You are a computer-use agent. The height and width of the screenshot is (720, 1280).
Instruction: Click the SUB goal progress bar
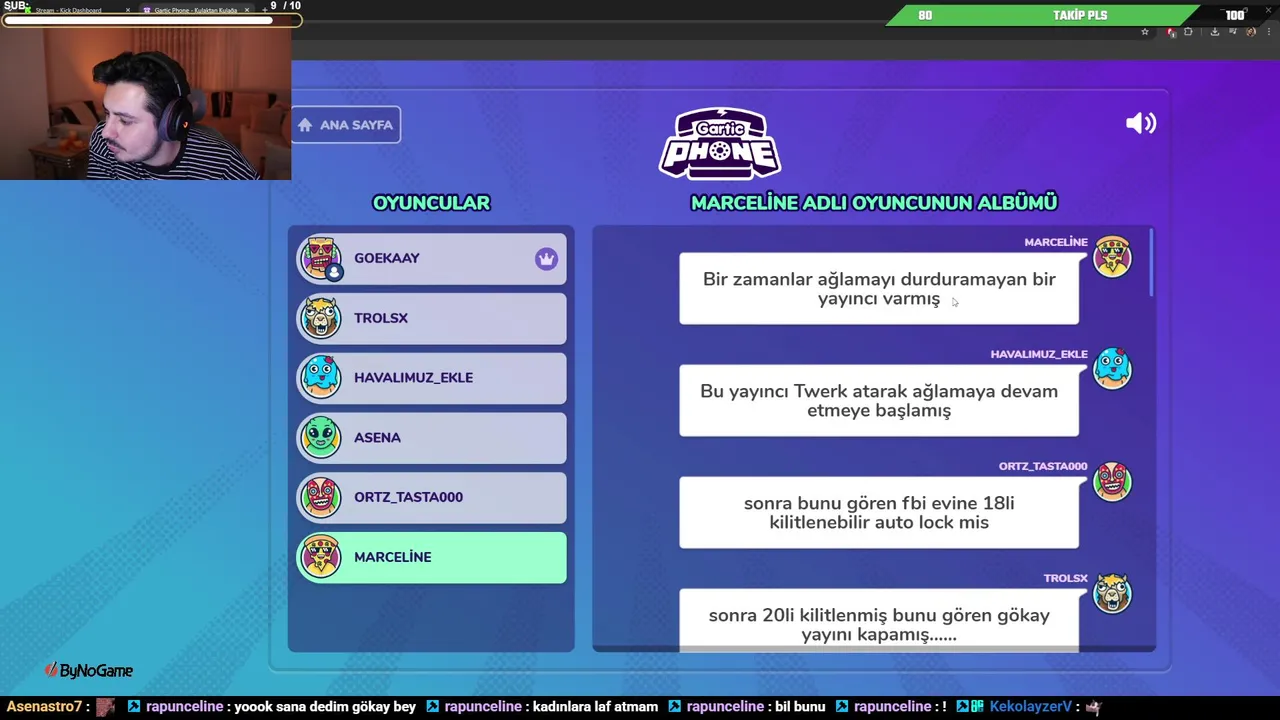[150, 20]
